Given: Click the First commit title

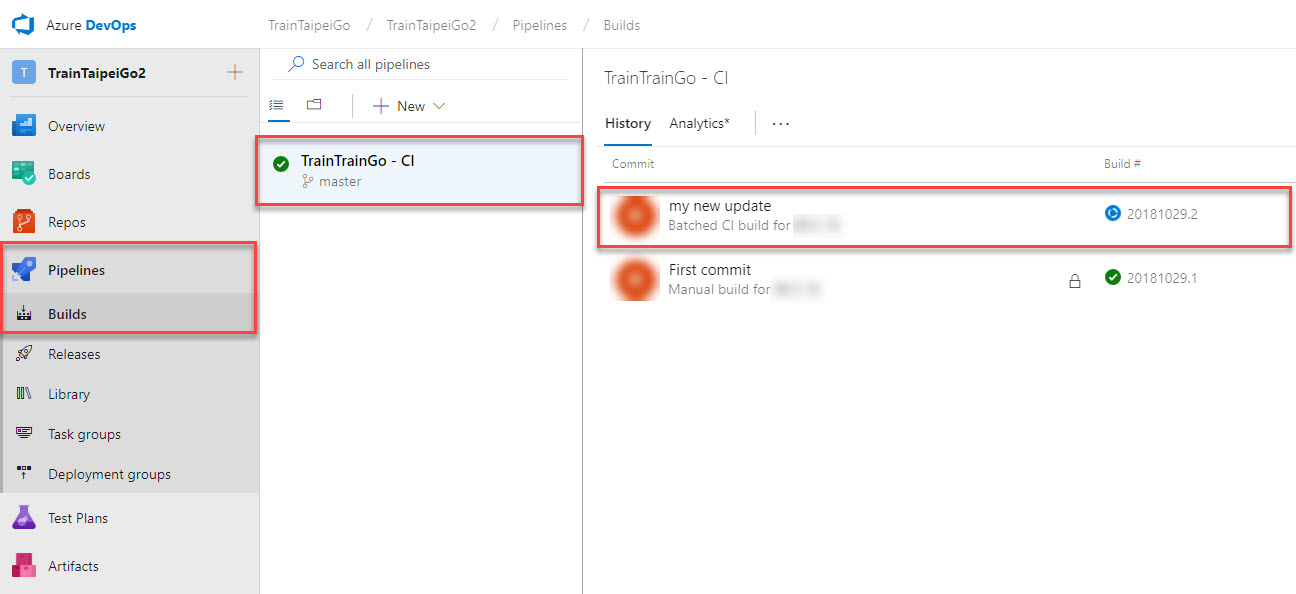Looking at the screenshot, I should [x=710, y=270].
